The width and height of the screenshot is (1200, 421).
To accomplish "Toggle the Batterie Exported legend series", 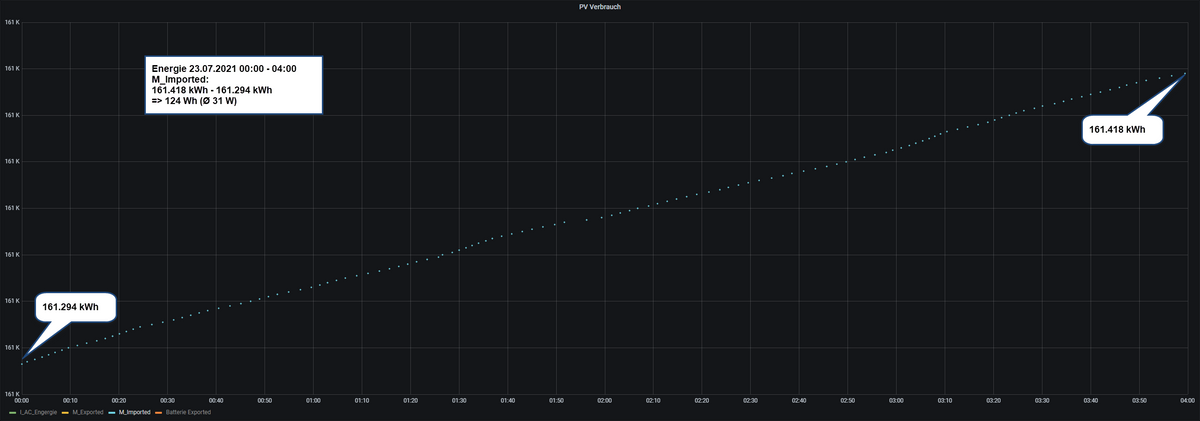I will tap(187, 411).
